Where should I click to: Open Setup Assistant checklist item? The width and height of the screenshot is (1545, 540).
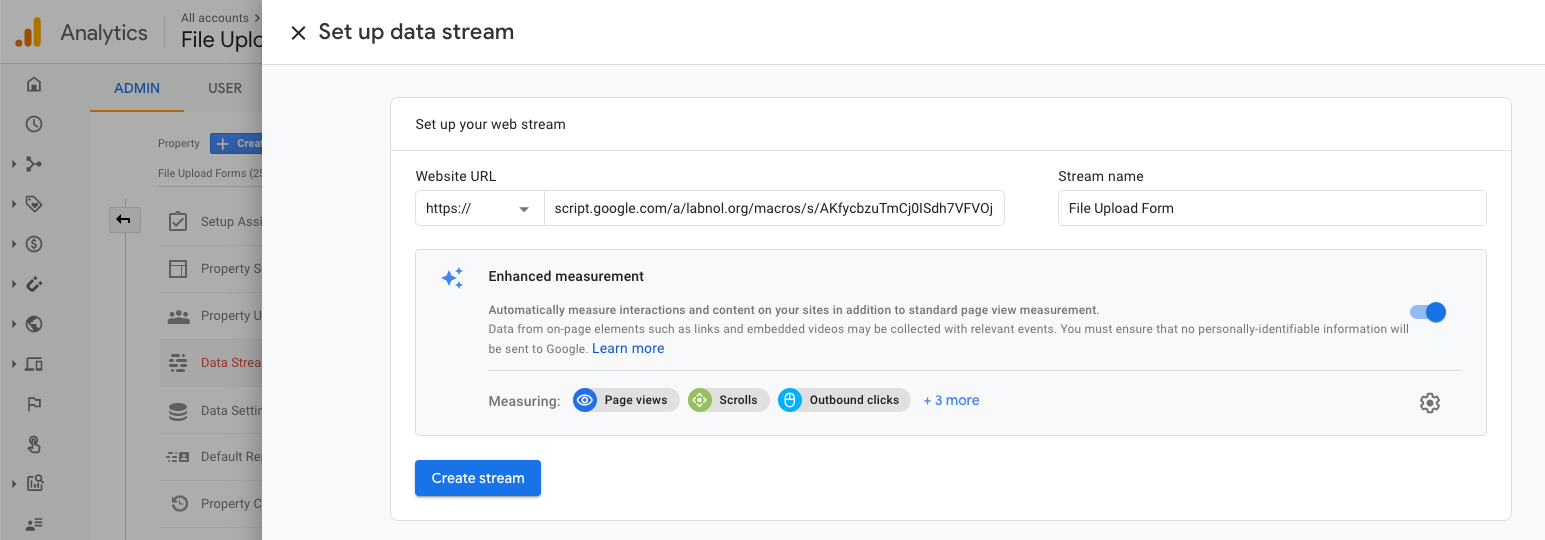pyautogui.click(x=178, y=221)
